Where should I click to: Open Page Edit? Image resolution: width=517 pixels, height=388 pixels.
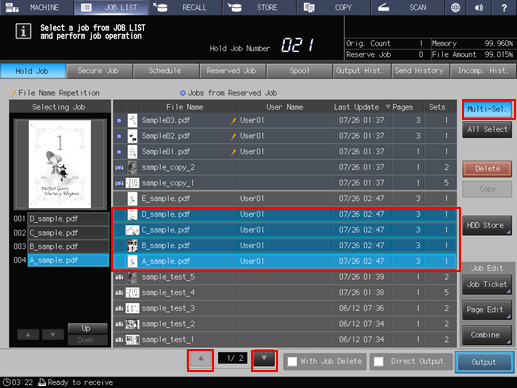click(x=487, y=310)
